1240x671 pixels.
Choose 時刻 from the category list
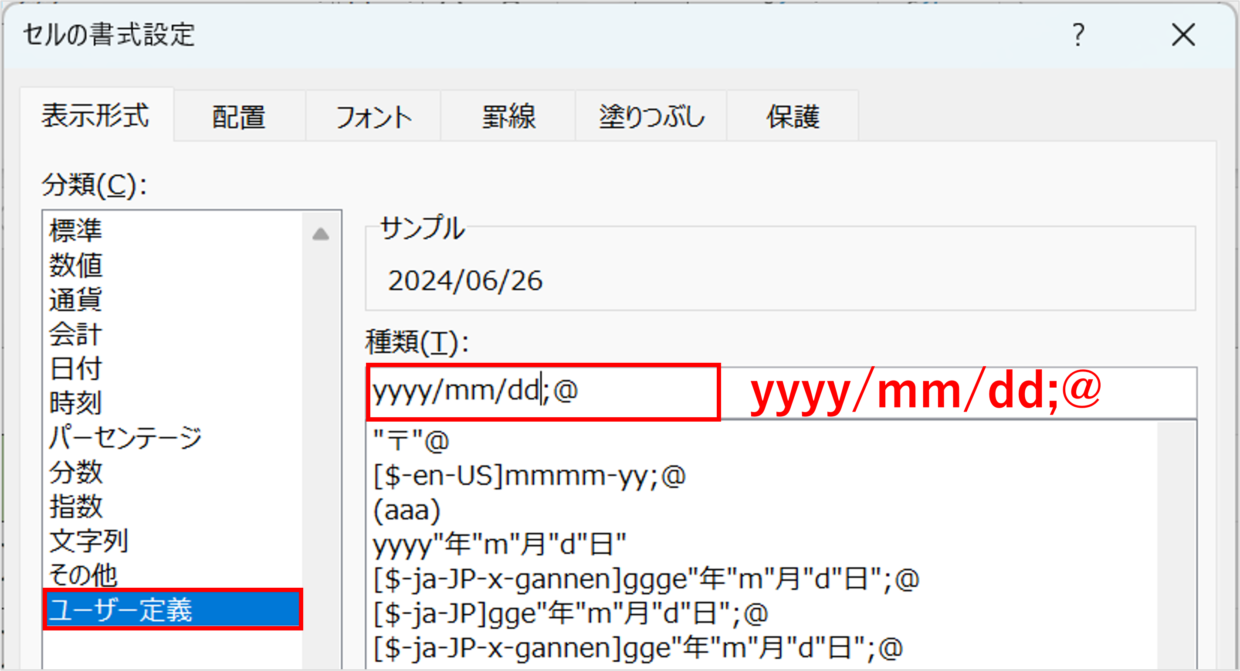(x=76, y=403)
